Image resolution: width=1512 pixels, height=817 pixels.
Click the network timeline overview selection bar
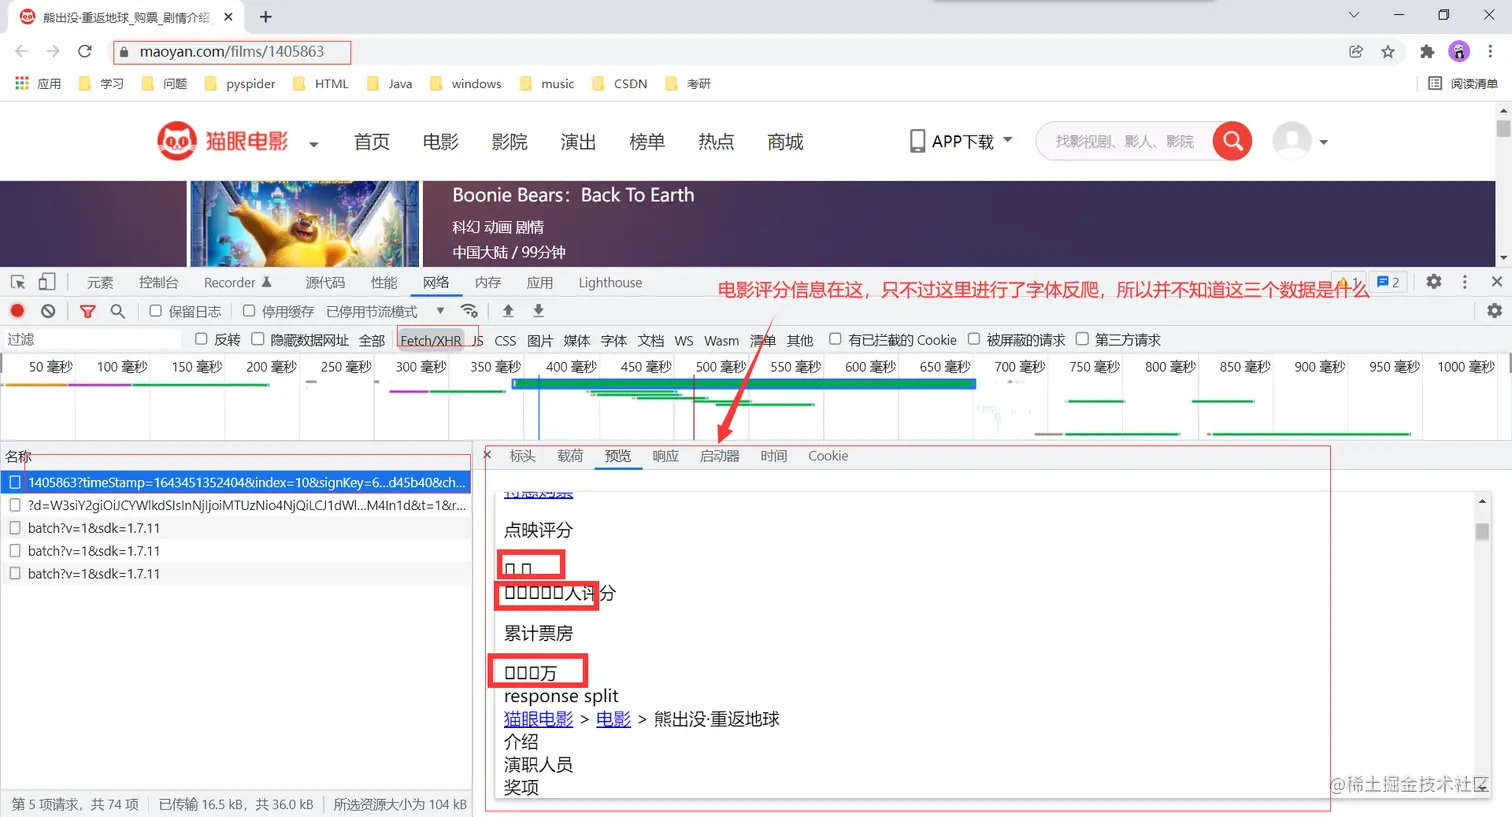[743, 384]
